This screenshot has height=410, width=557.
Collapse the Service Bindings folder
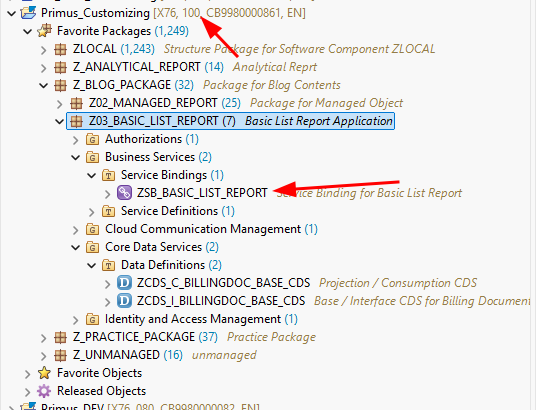click(92, 176)
